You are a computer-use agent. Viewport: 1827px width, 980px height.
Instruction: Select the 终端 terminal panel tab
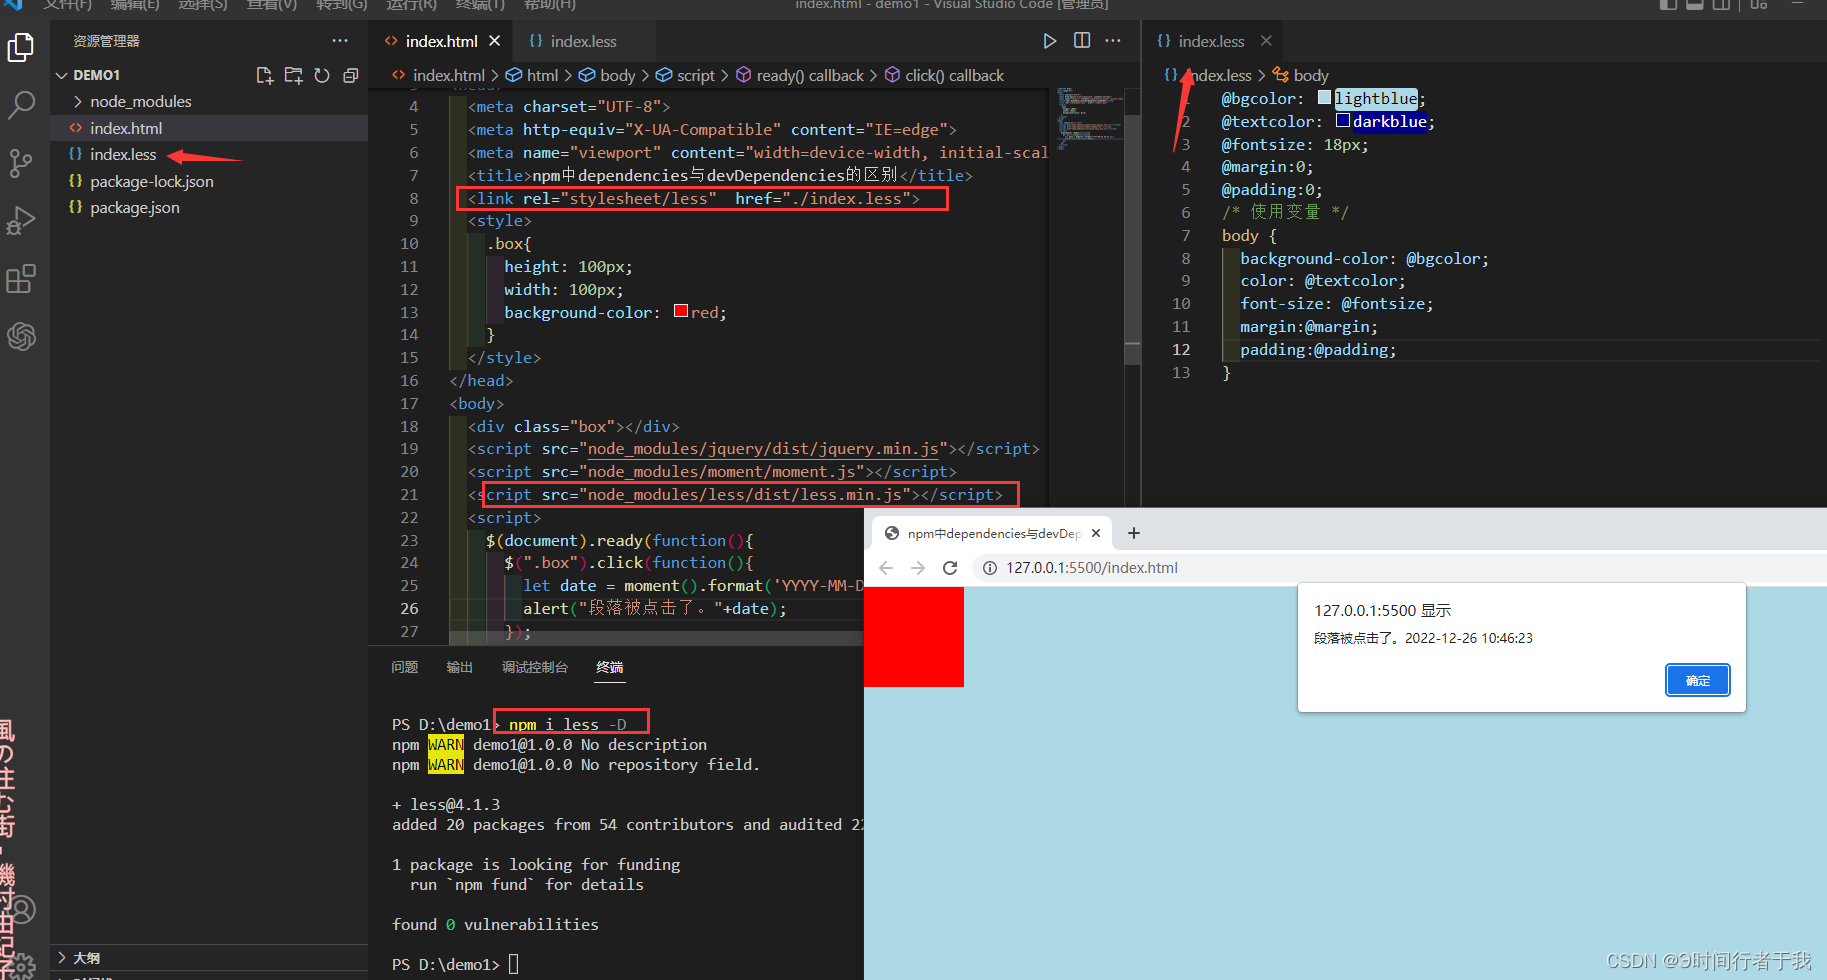[610, 667]
